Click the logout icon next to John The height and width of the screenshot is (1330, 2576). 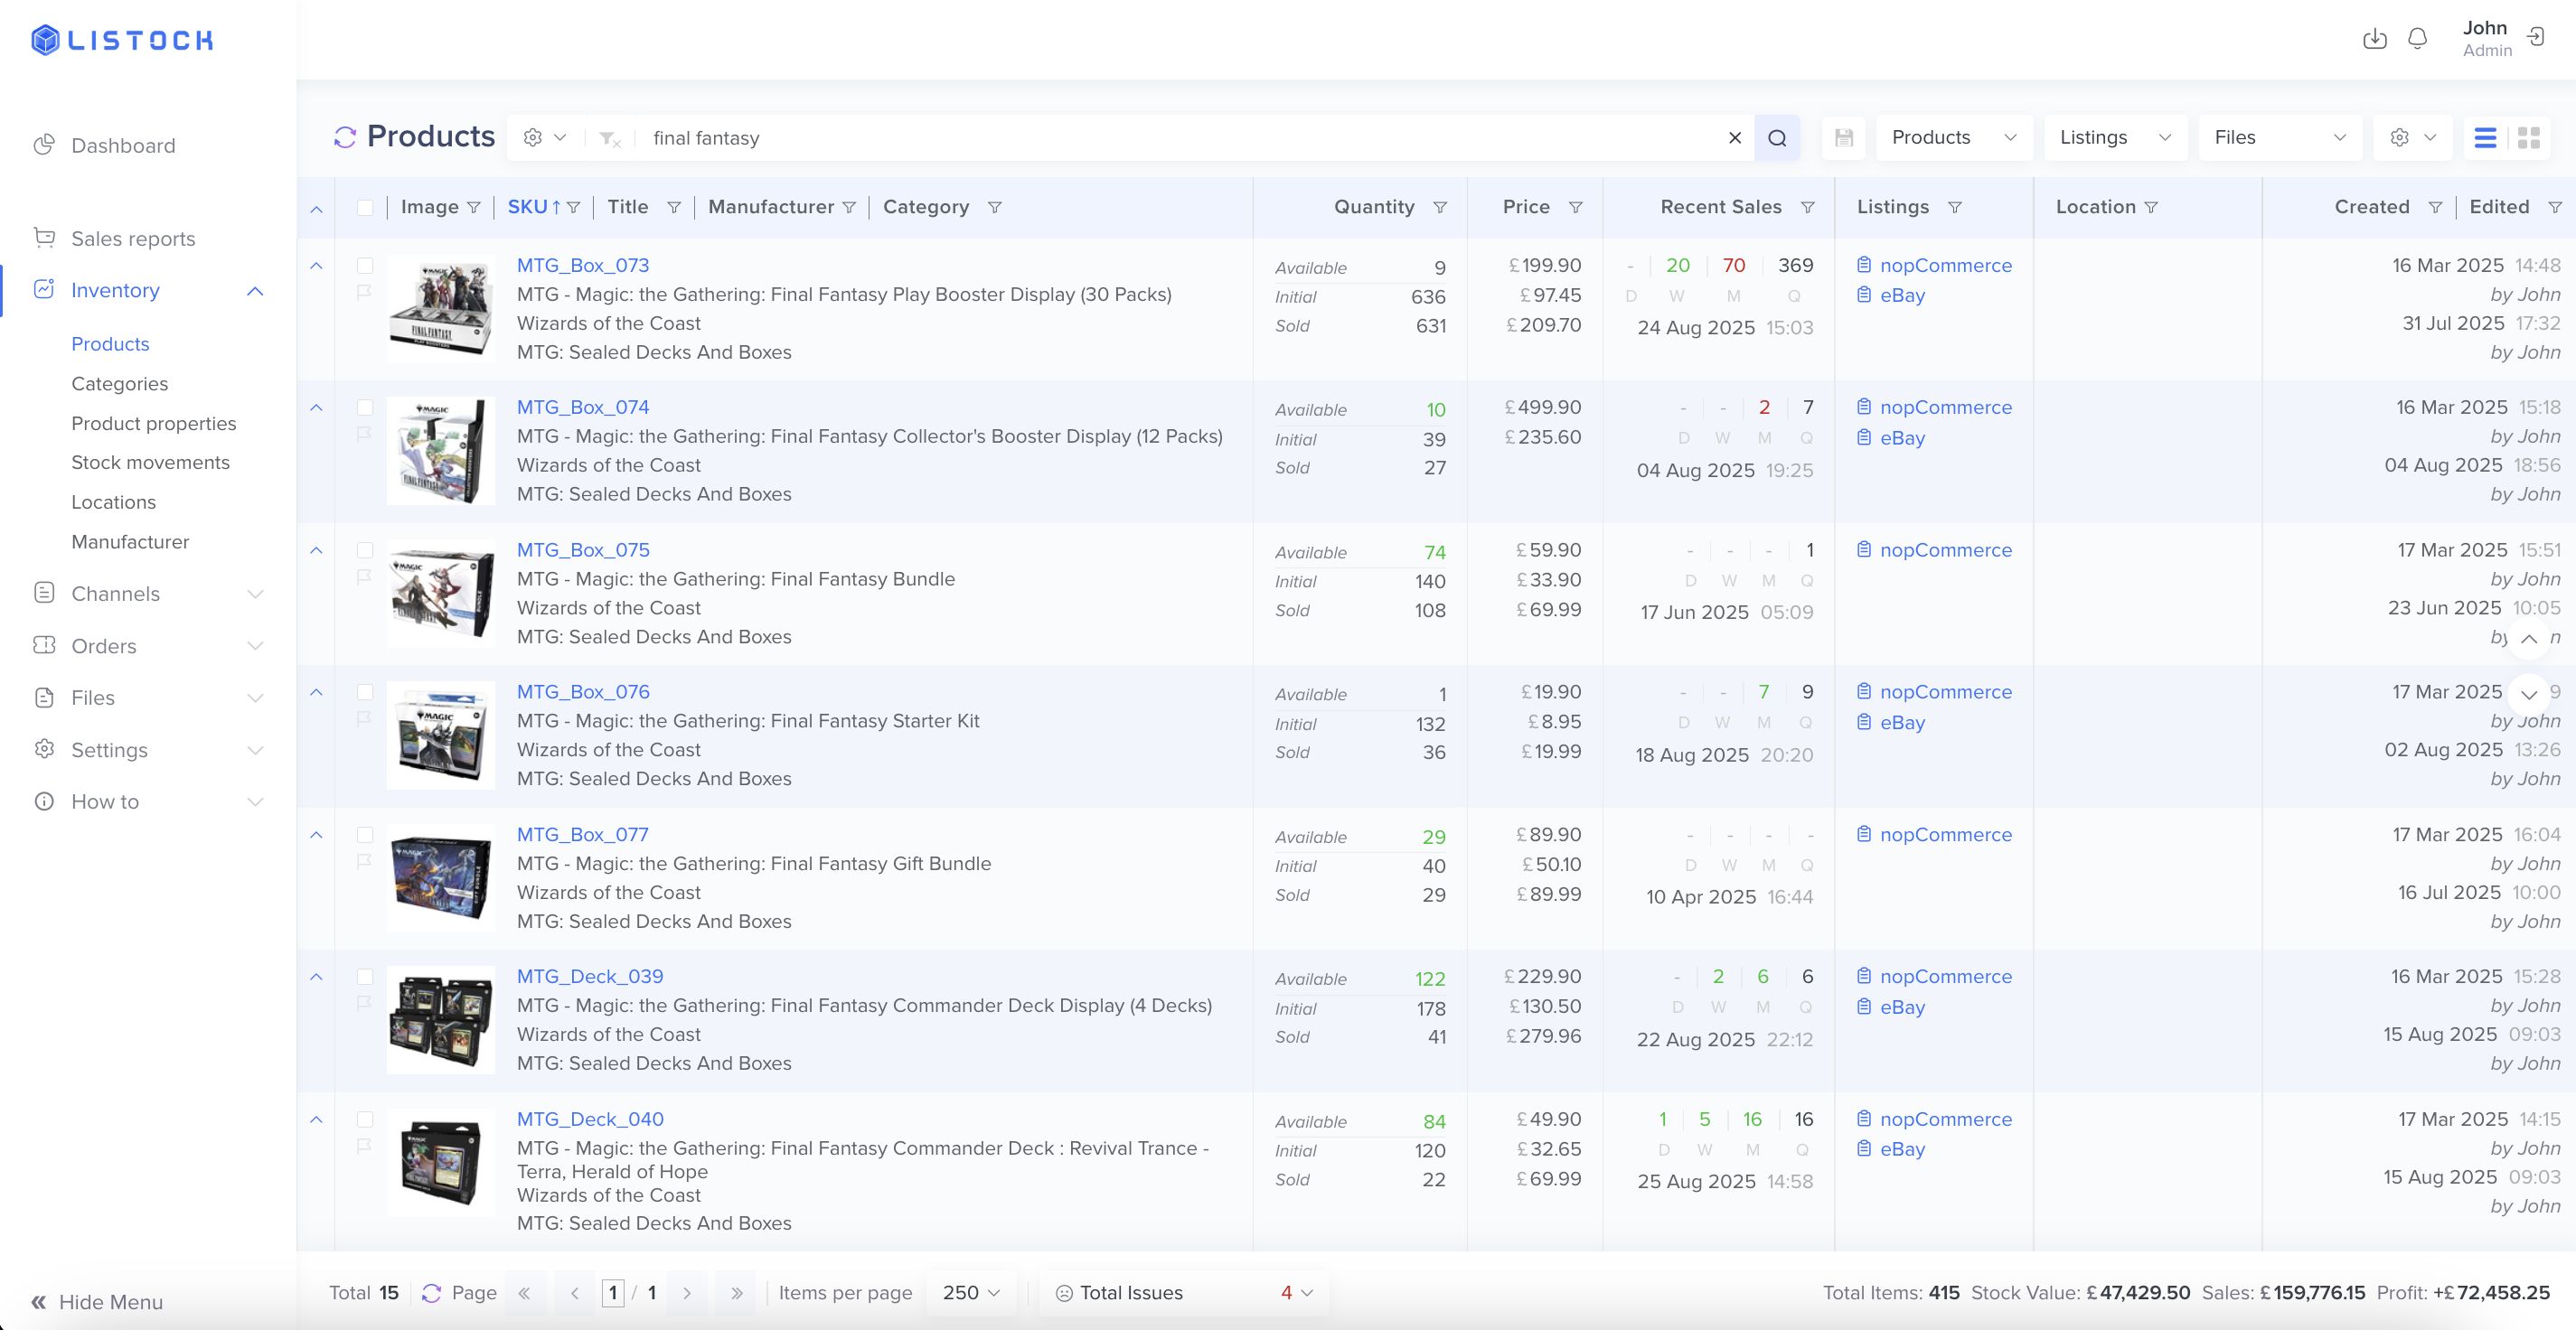(2536, 38)
